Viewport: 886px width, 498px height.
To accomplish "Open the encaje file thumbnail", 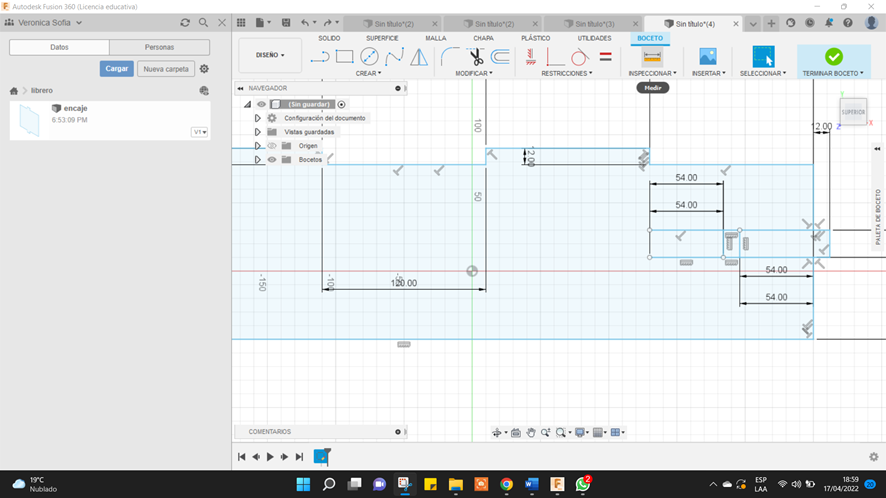I will 29,120.
